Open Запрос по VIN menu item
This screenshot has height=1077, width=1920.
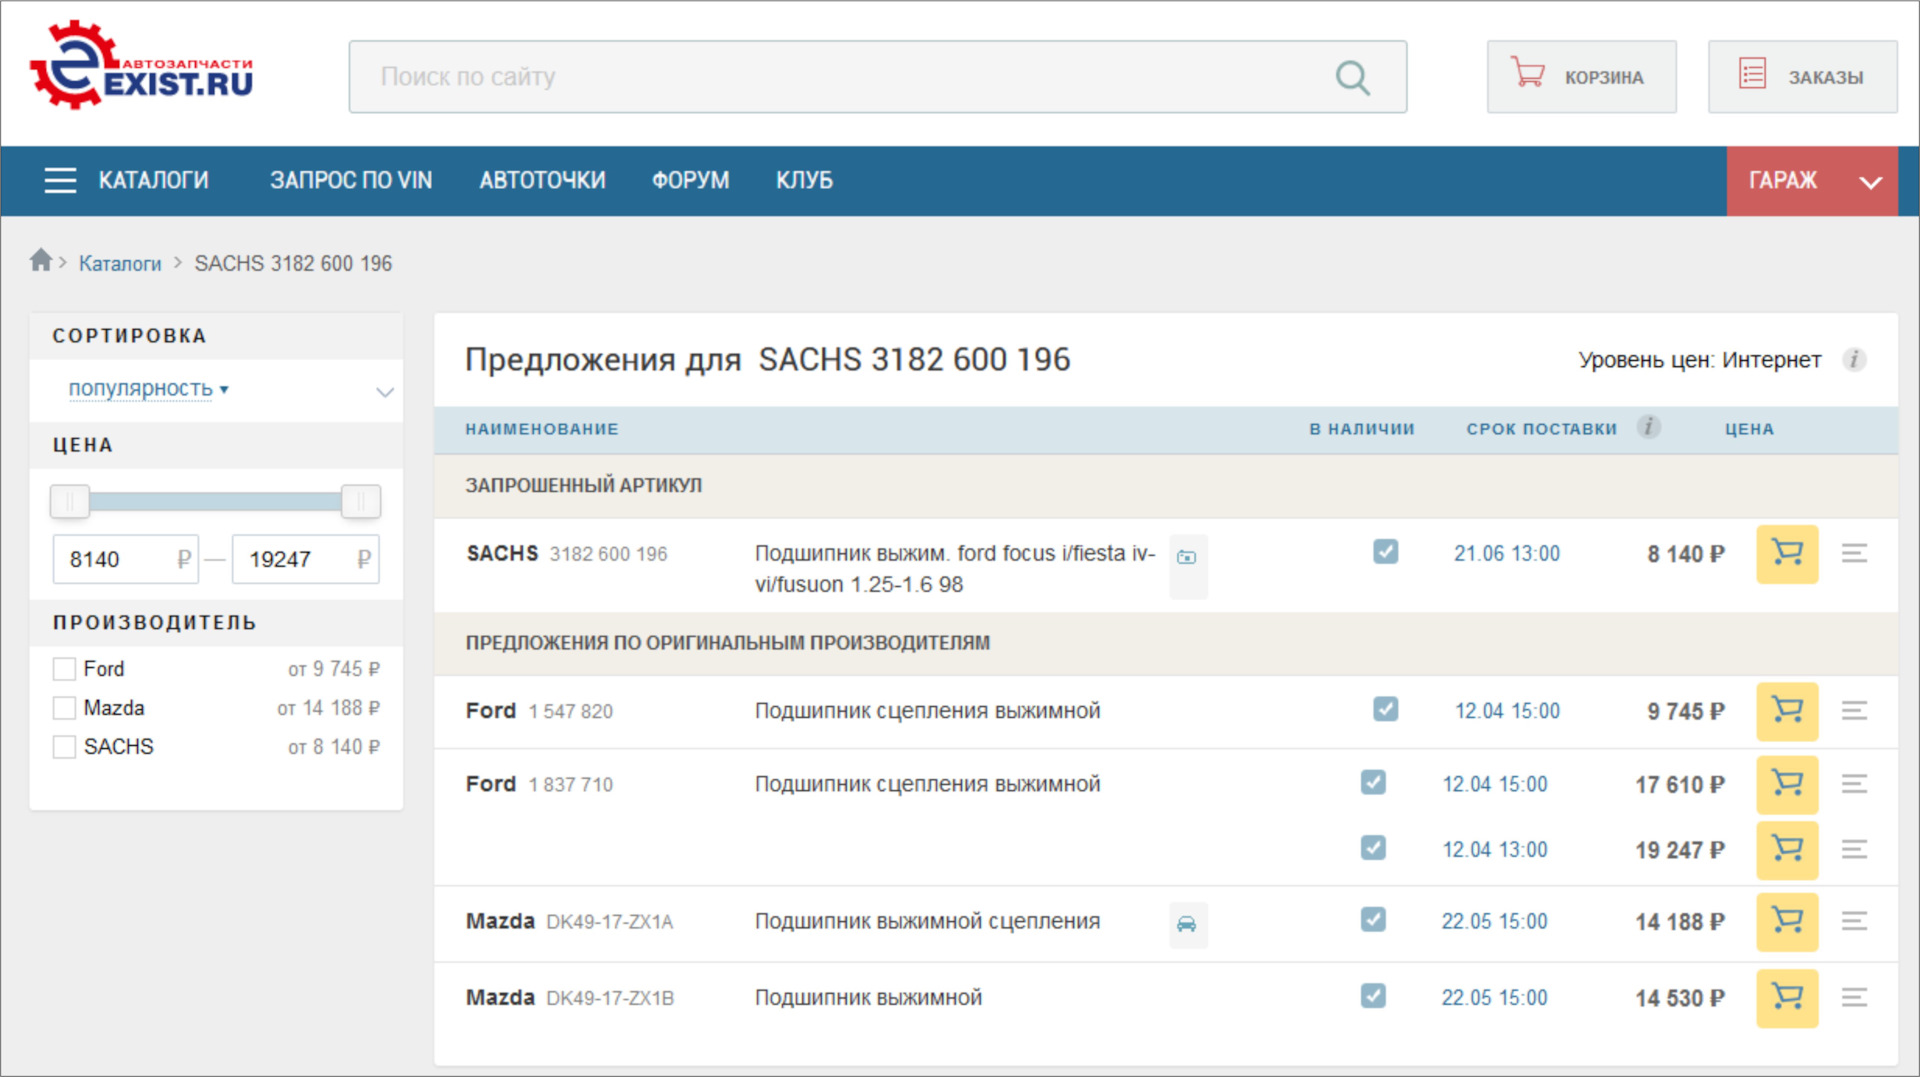[351, 181]
